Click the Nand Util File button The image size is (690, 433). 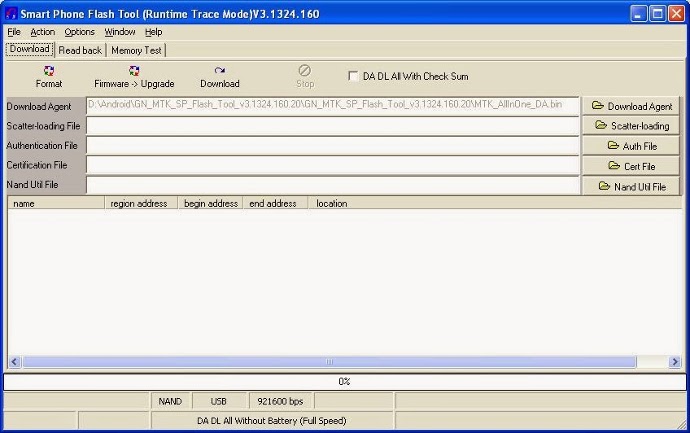pyautogui.click(x=631, y=186)
